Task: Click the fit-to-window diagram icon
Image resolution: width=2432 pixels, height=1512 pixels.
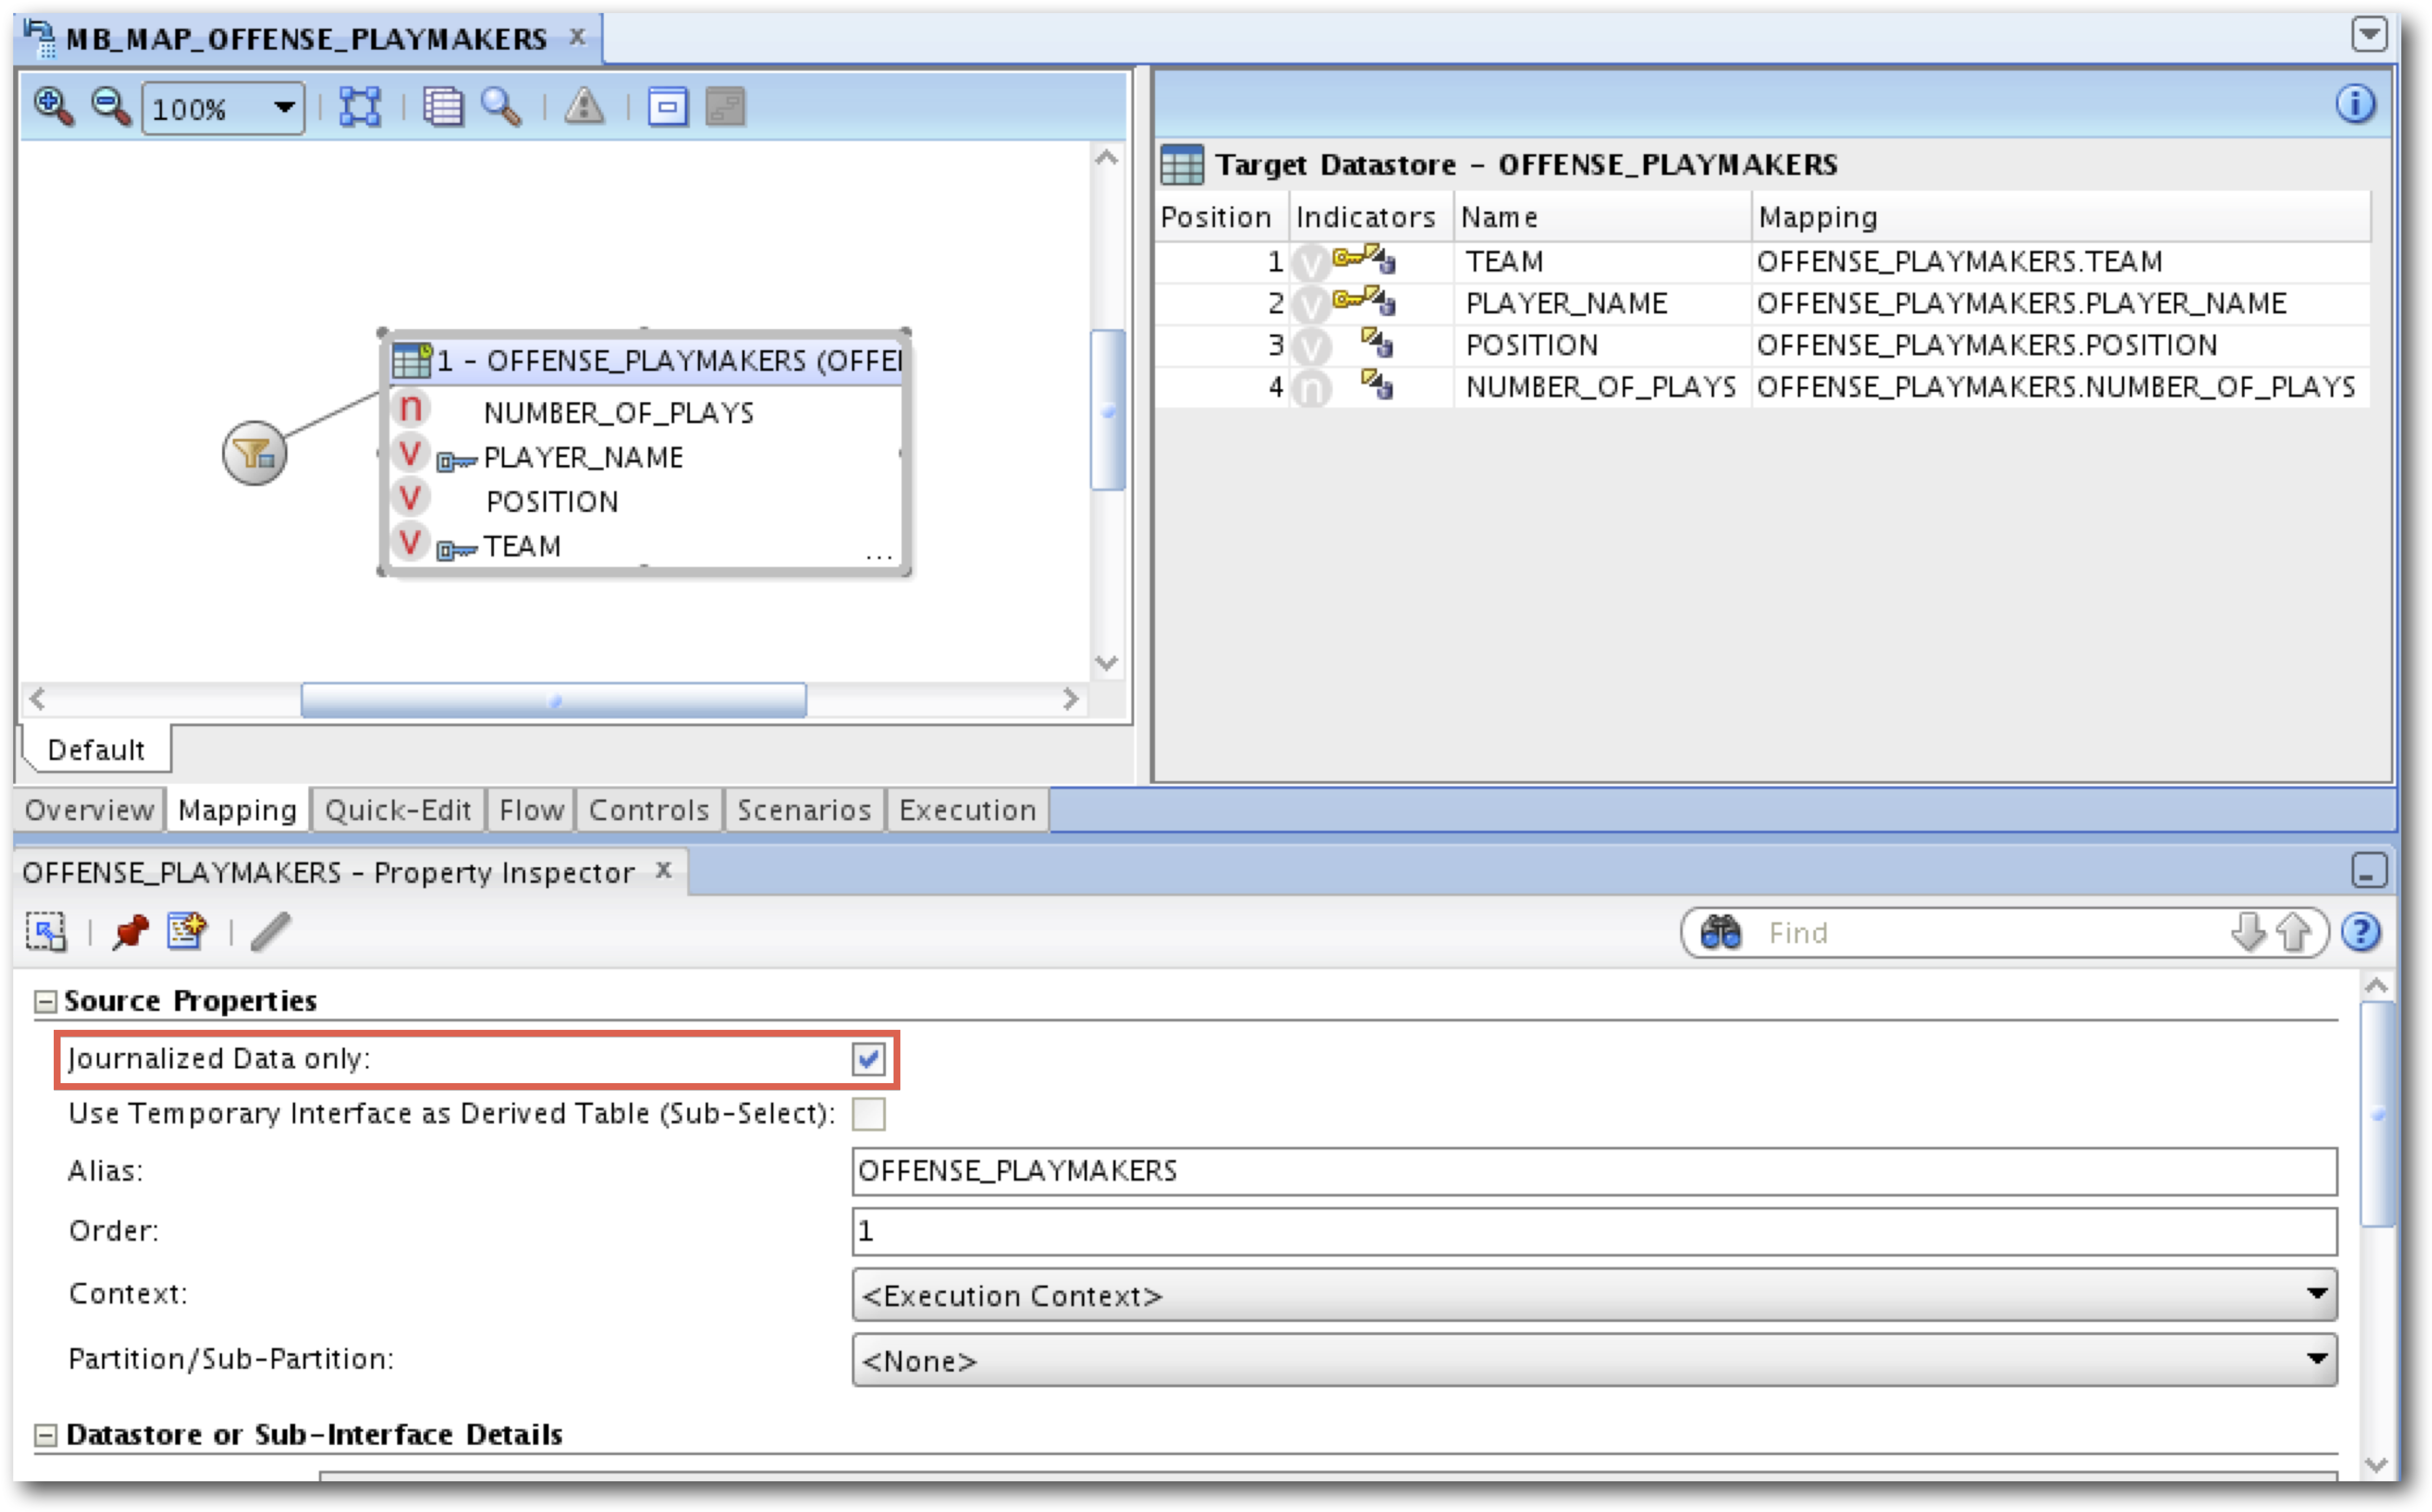Action: pyautogui.click(x=360, y=106)
